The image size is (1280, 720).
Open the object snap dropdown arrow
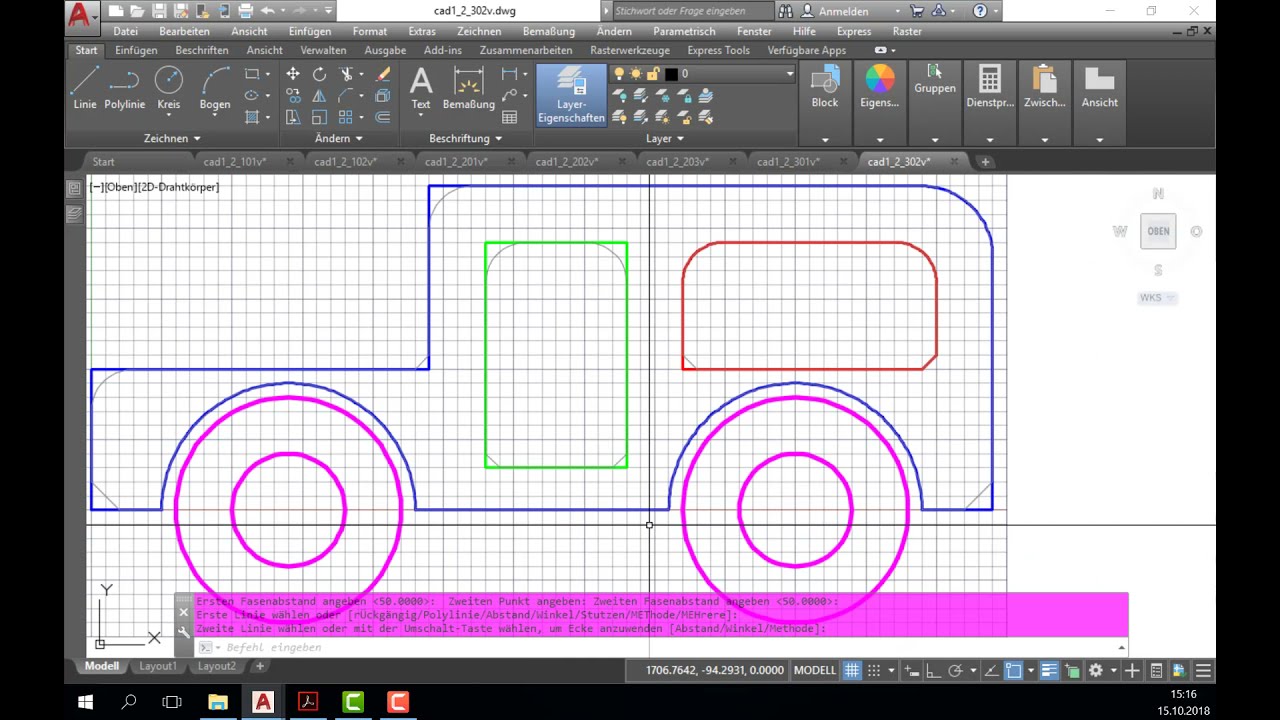[x=1030, y=671]
